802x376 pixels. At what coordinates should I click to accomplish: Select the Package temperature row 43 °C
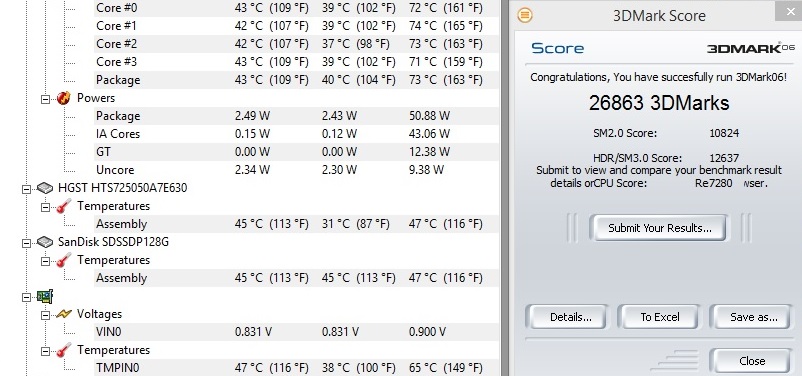296,80
